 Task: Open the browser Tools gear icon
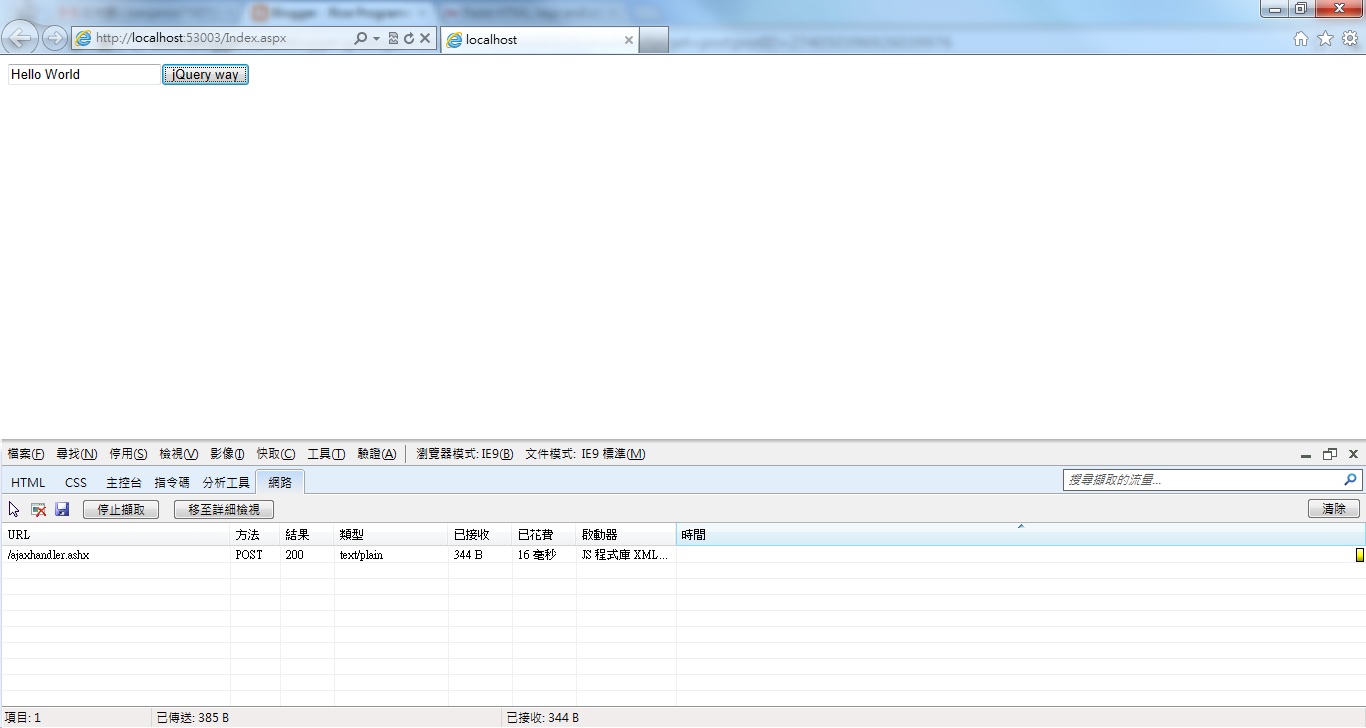coord(1350,39)
